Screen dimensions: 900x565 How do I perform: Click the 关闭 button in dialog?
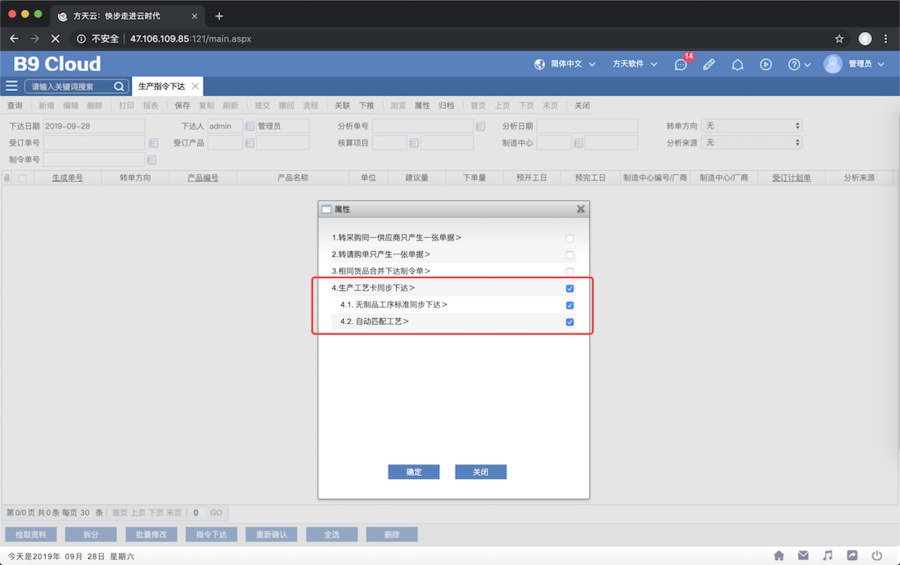pyautogui.click(x=480, y=472)
